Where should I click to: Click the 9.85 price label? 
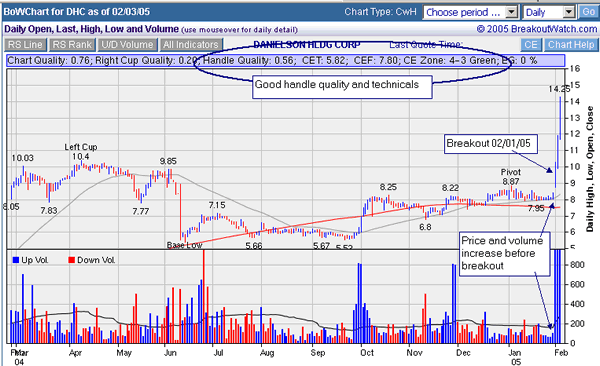tap(168, 161)
